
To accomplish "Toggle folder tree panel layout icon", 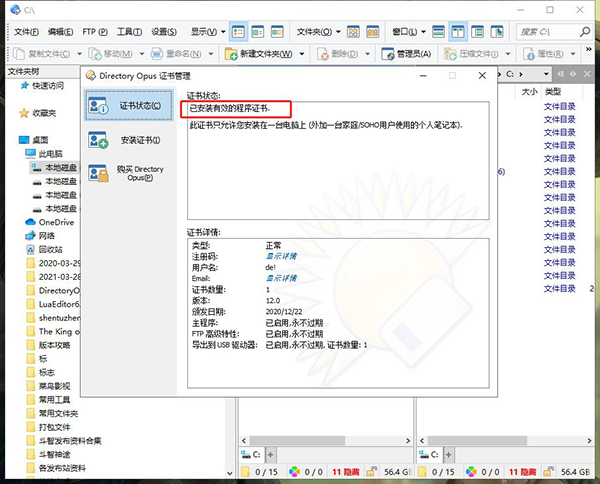I will (477, 32).
